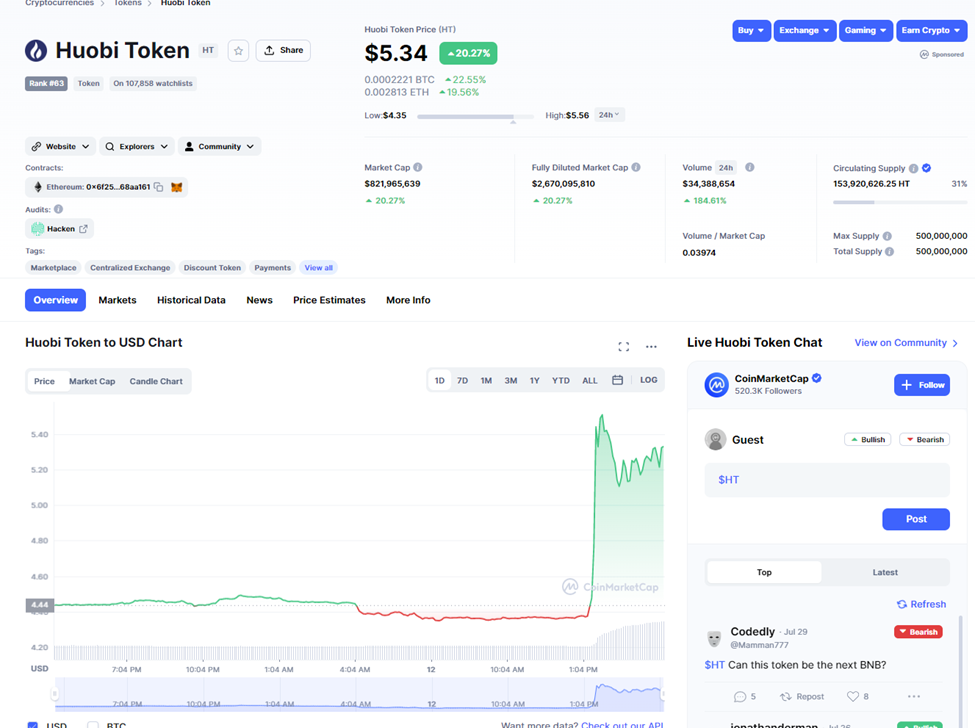Select 7D chart timeframe
The width and height of the screenshot is (975, 728).
click(x=463, y=380)
